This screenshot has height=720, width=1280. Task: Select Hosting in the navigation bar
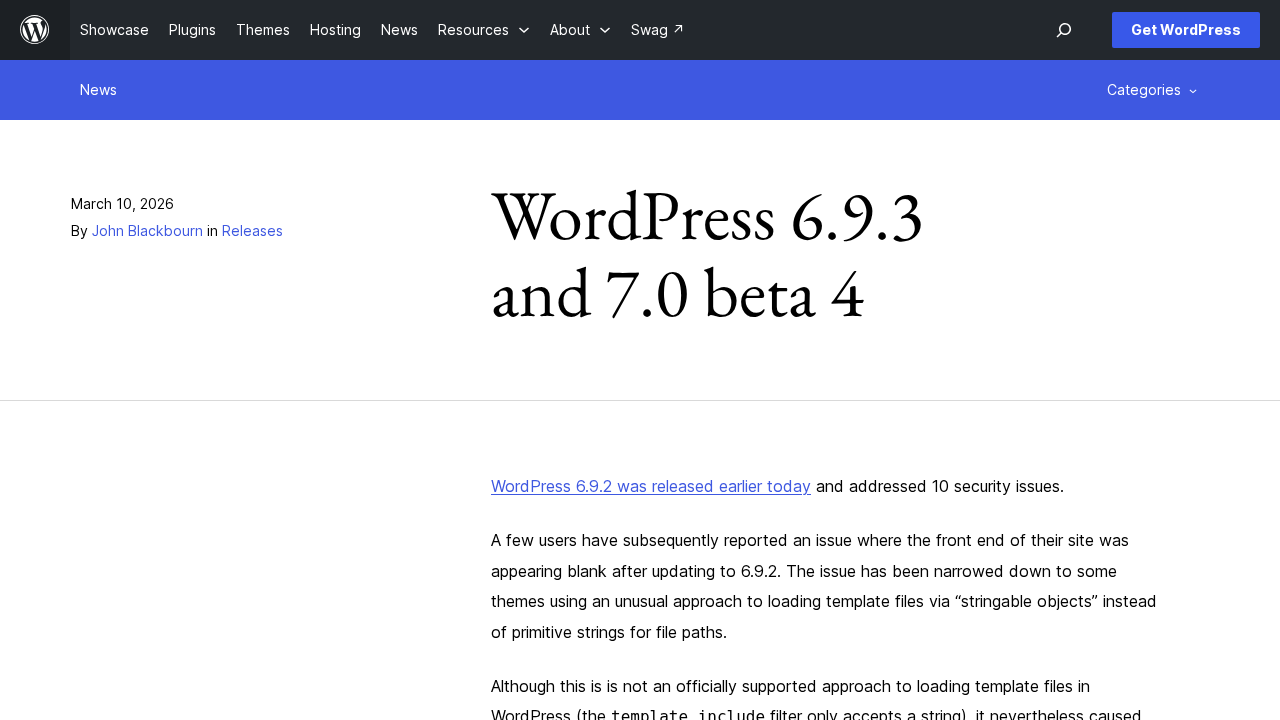(335, 30)
